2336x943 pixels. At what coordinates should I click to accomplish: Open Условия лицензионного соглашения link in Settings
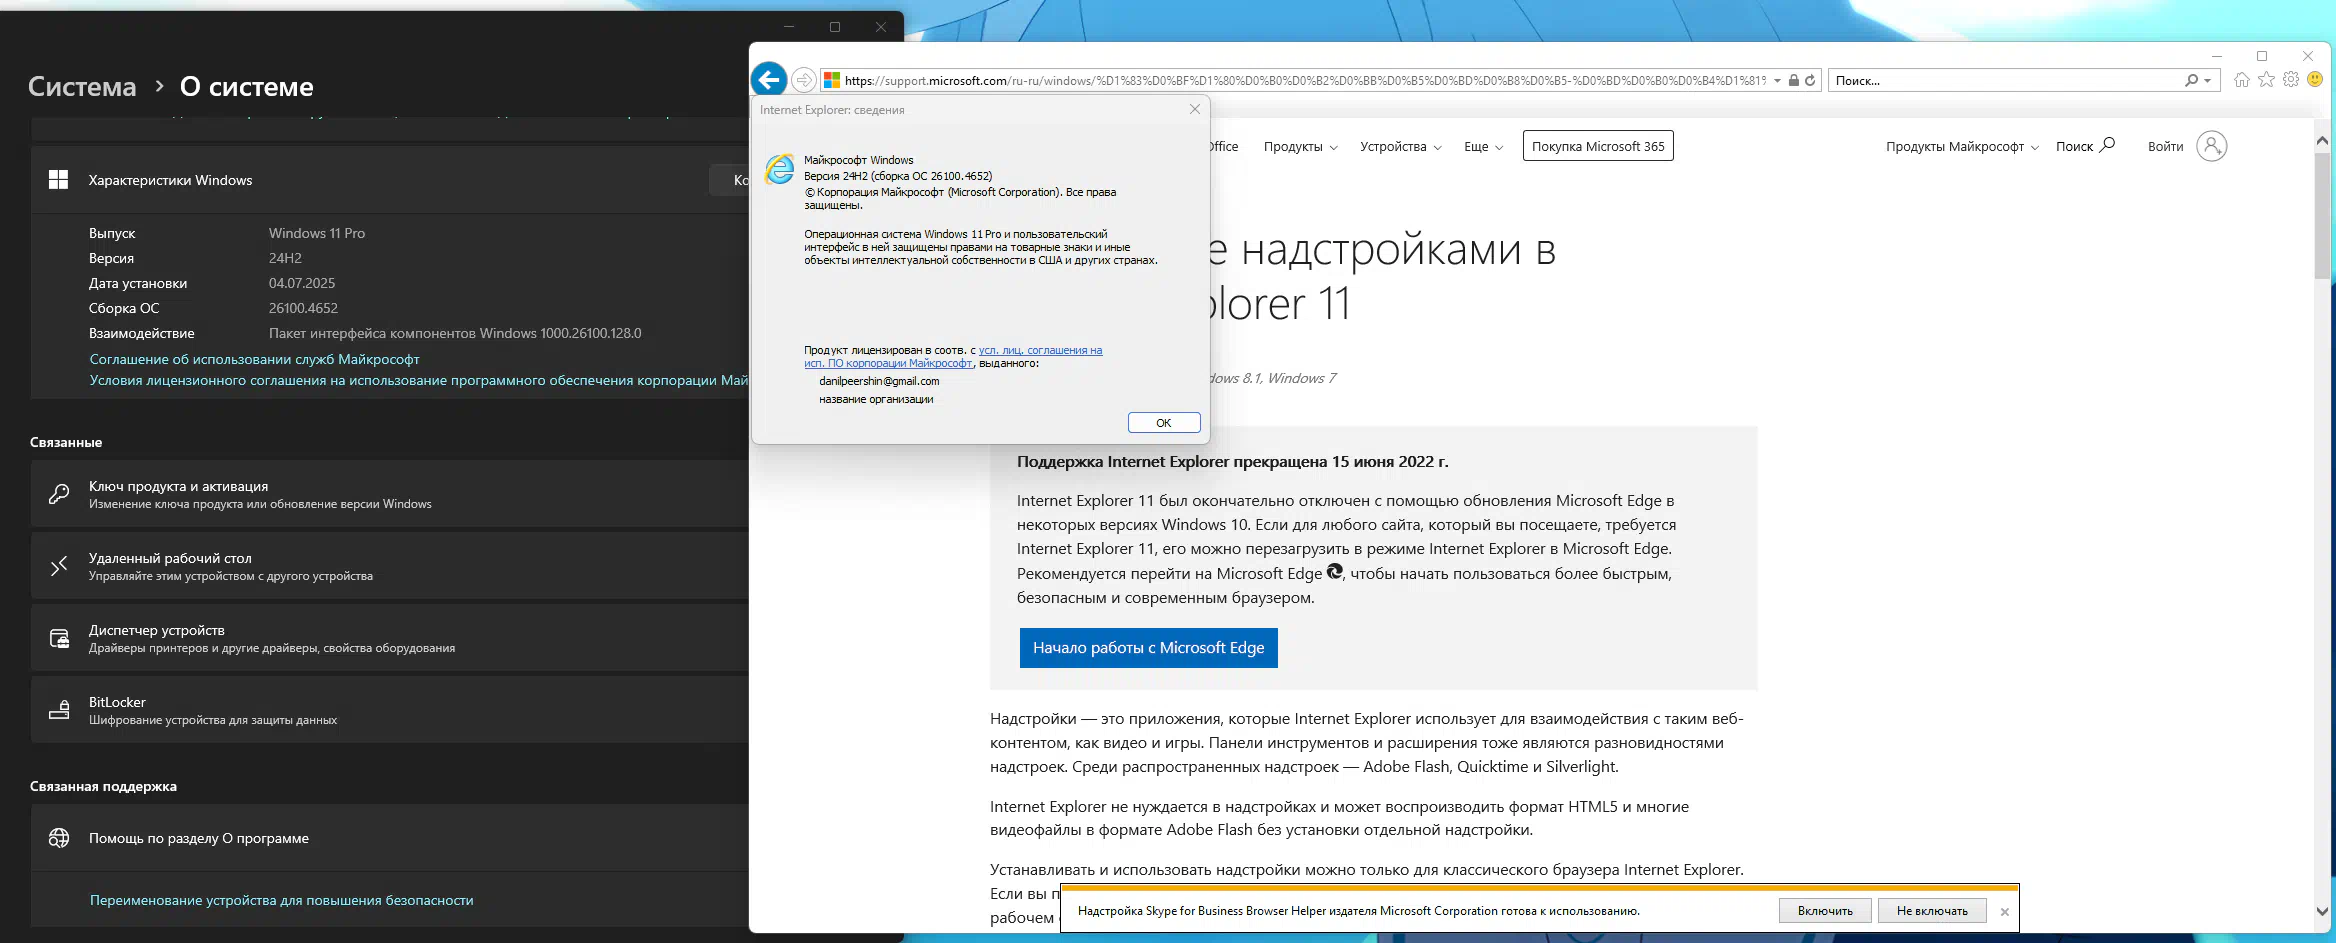(418, 380)
